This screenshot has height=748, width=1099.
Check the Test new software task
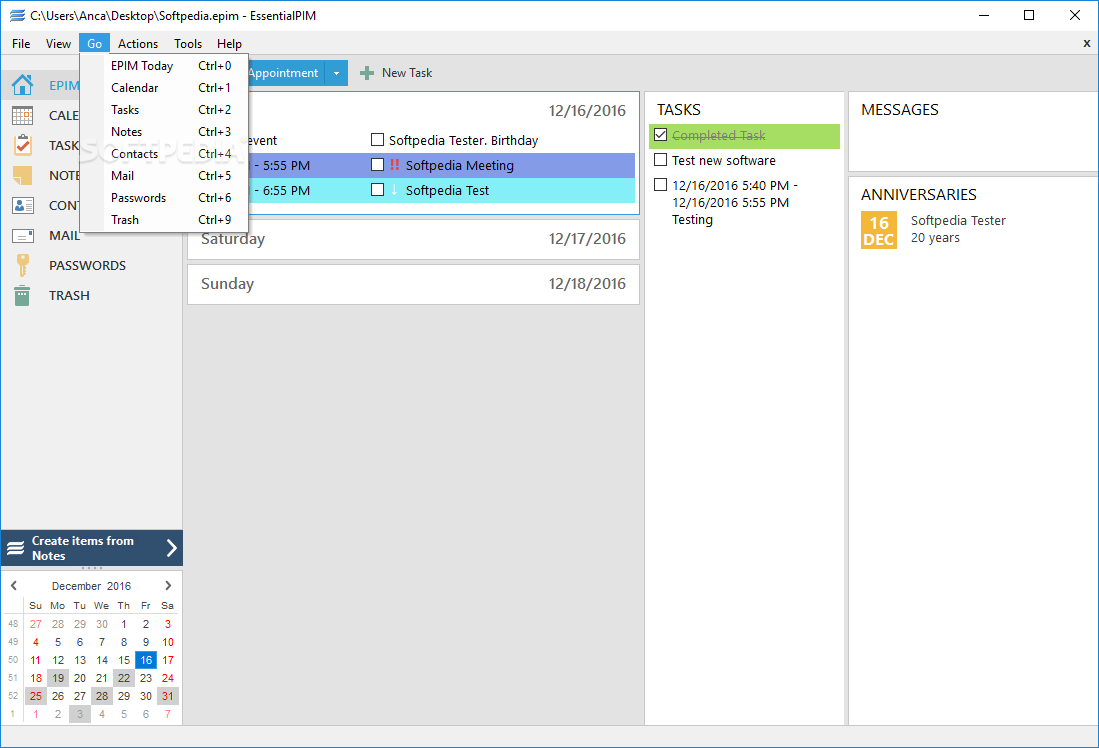660,160
